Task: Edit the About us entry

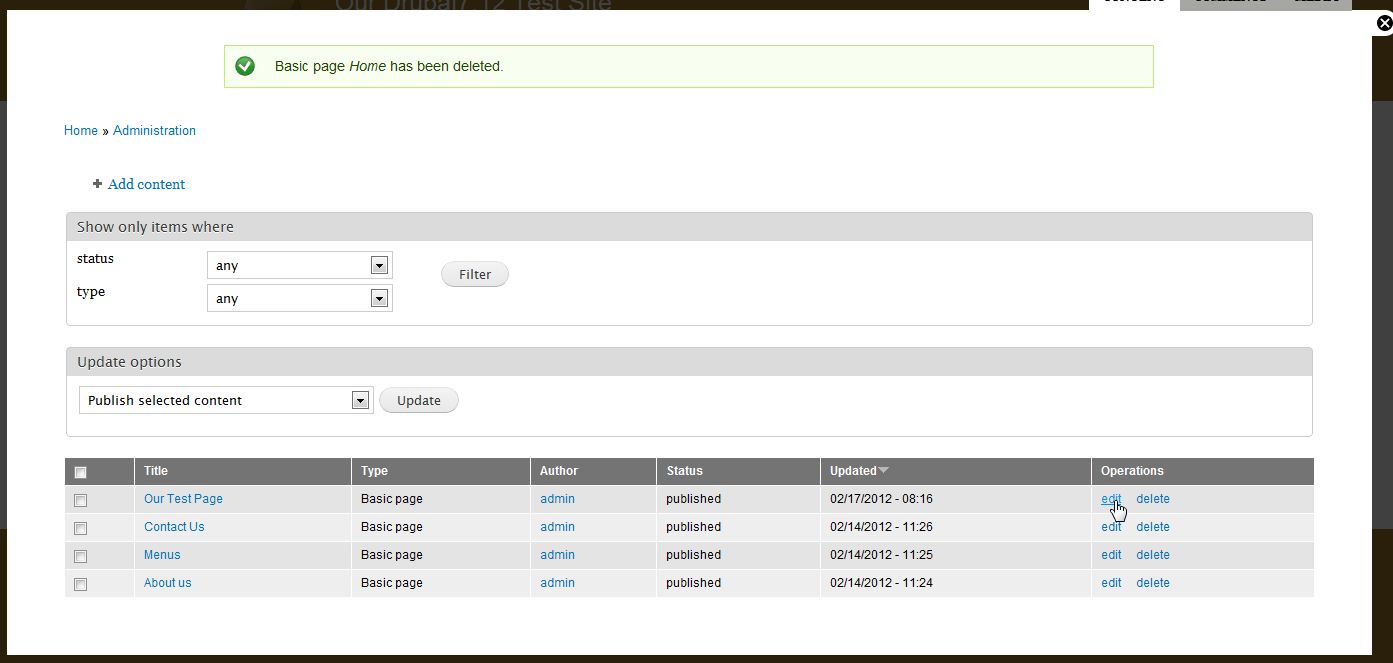Action: click(x=1111, y=583)
